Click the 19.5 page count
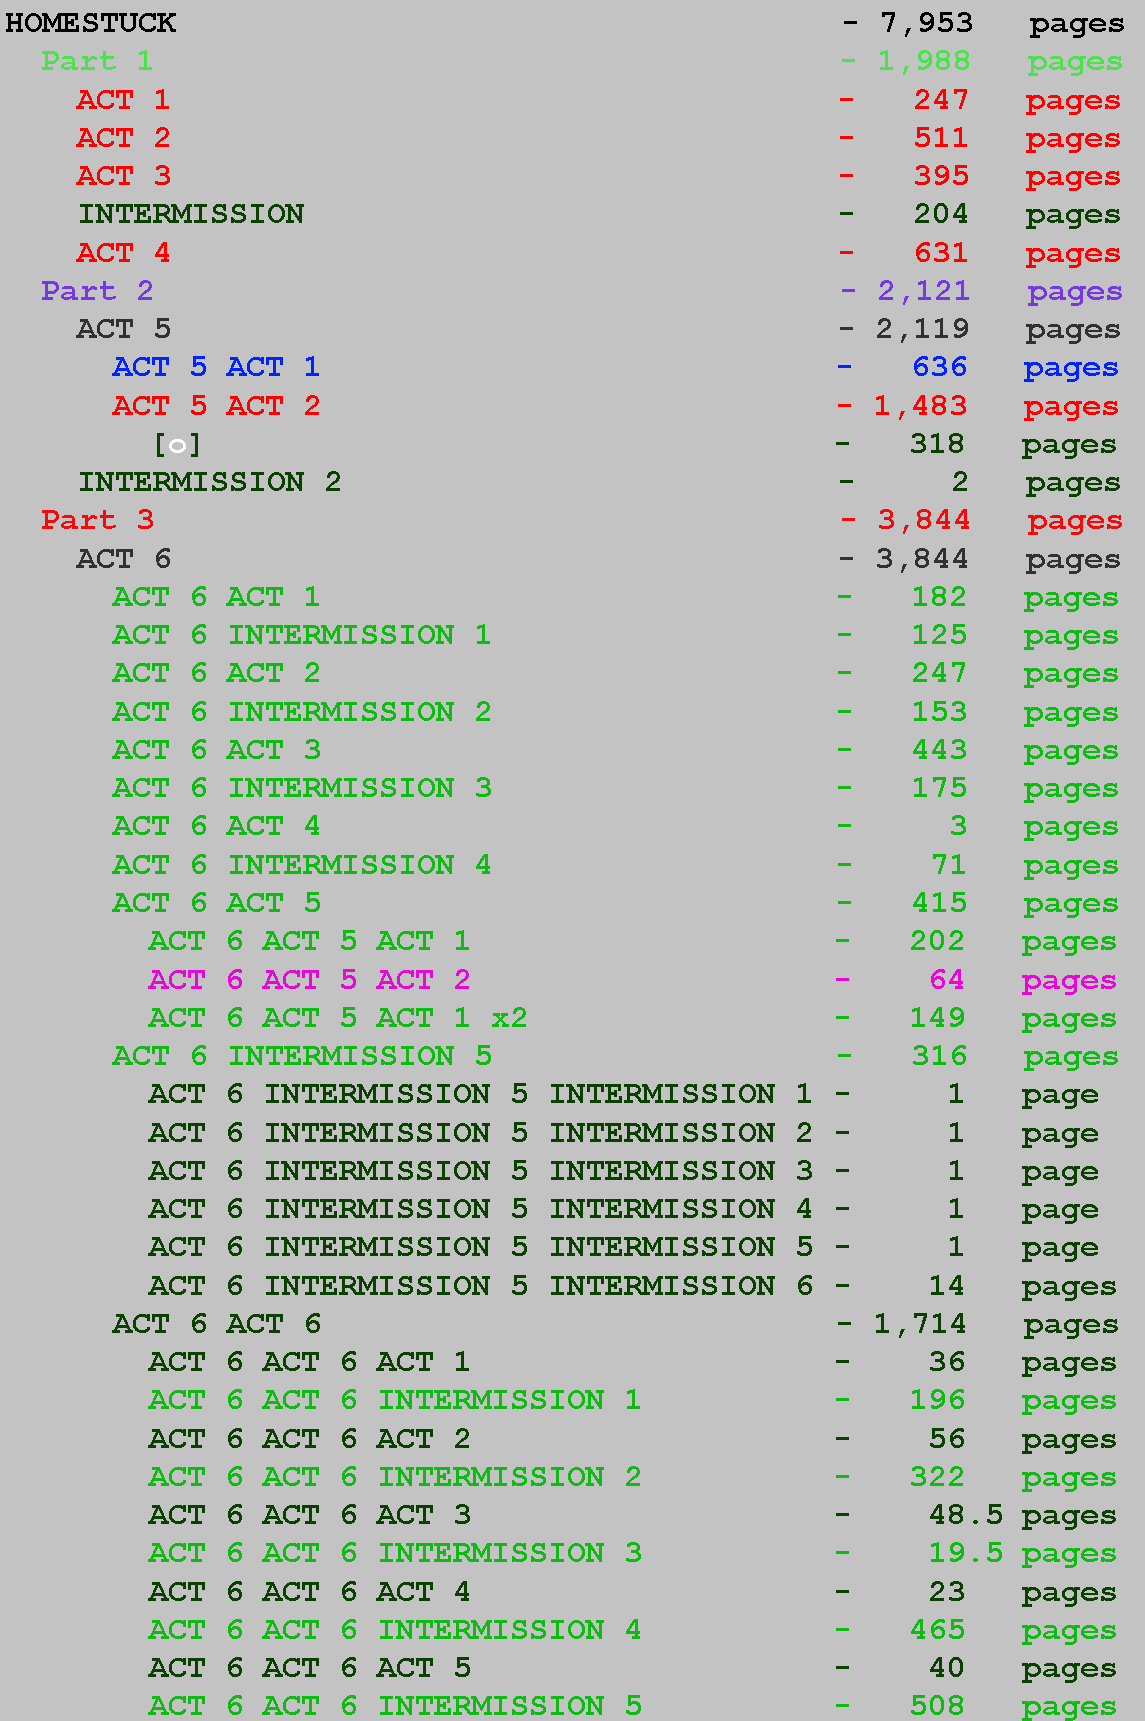 coord(966,1553)
